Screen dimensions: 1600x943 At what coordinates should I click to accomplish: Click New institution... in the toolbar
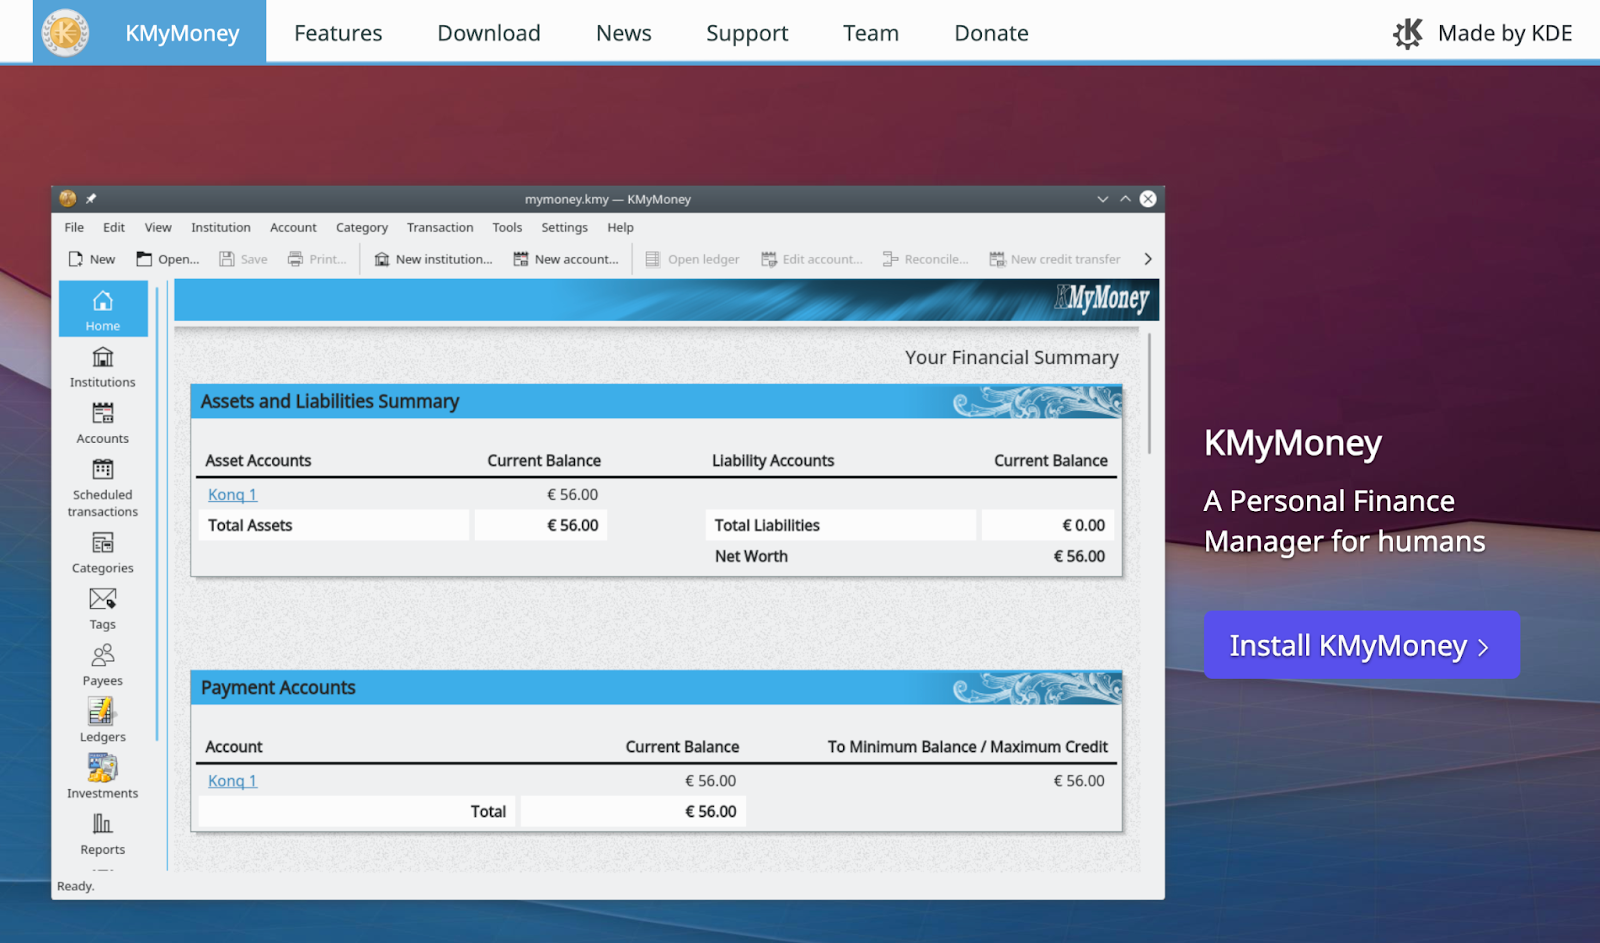pyautogui.click(x=433, y=259)
